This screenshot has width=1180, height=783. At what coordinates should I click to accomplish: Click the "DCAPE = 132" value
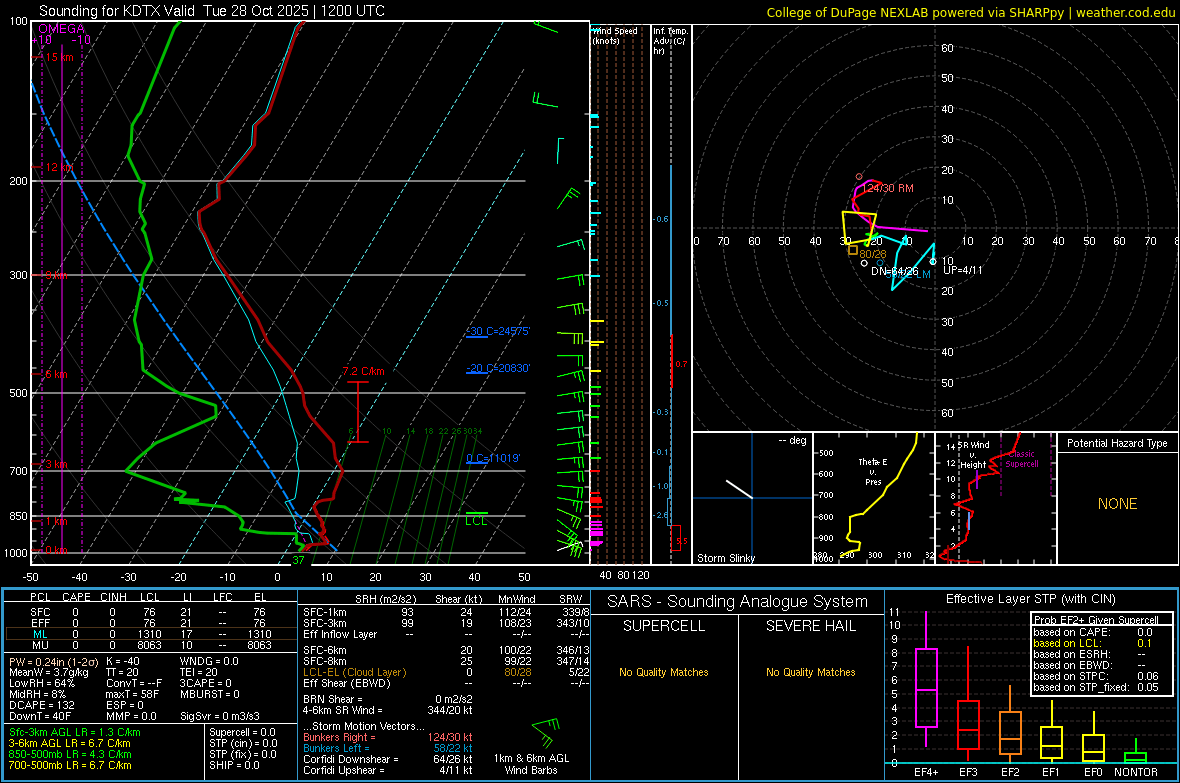click(42, 705)
